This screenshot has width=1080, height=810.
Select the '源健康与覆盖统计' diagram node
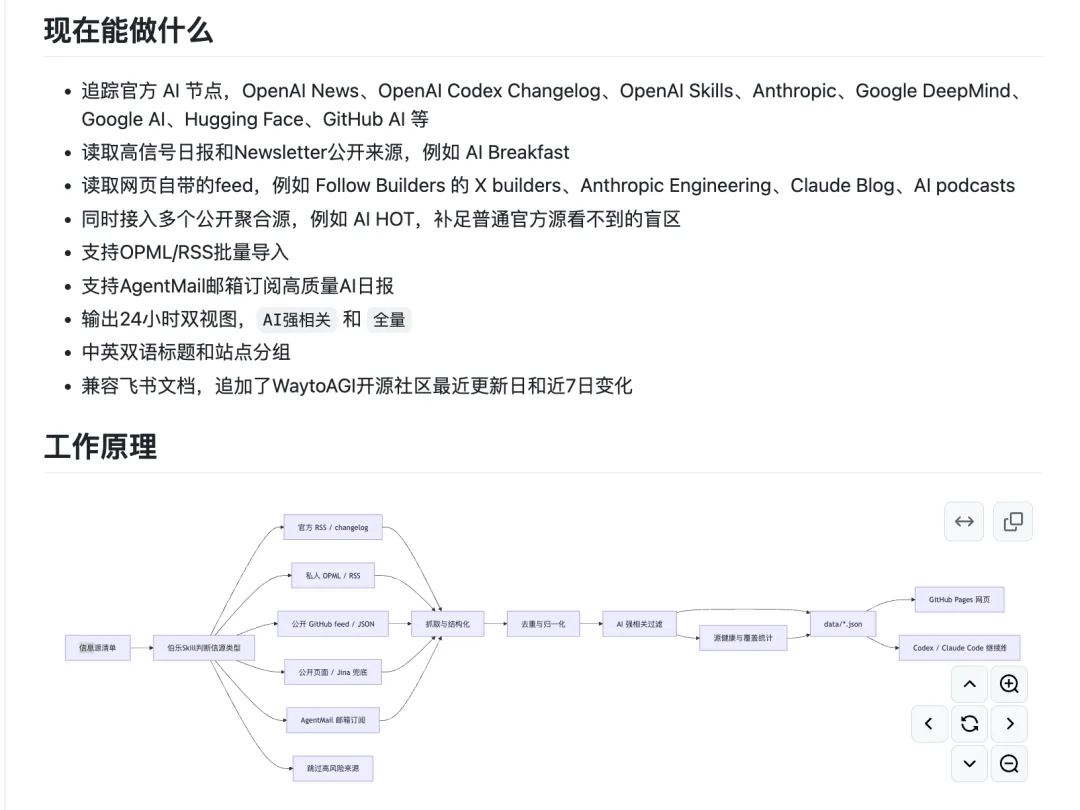coord(743,638)
